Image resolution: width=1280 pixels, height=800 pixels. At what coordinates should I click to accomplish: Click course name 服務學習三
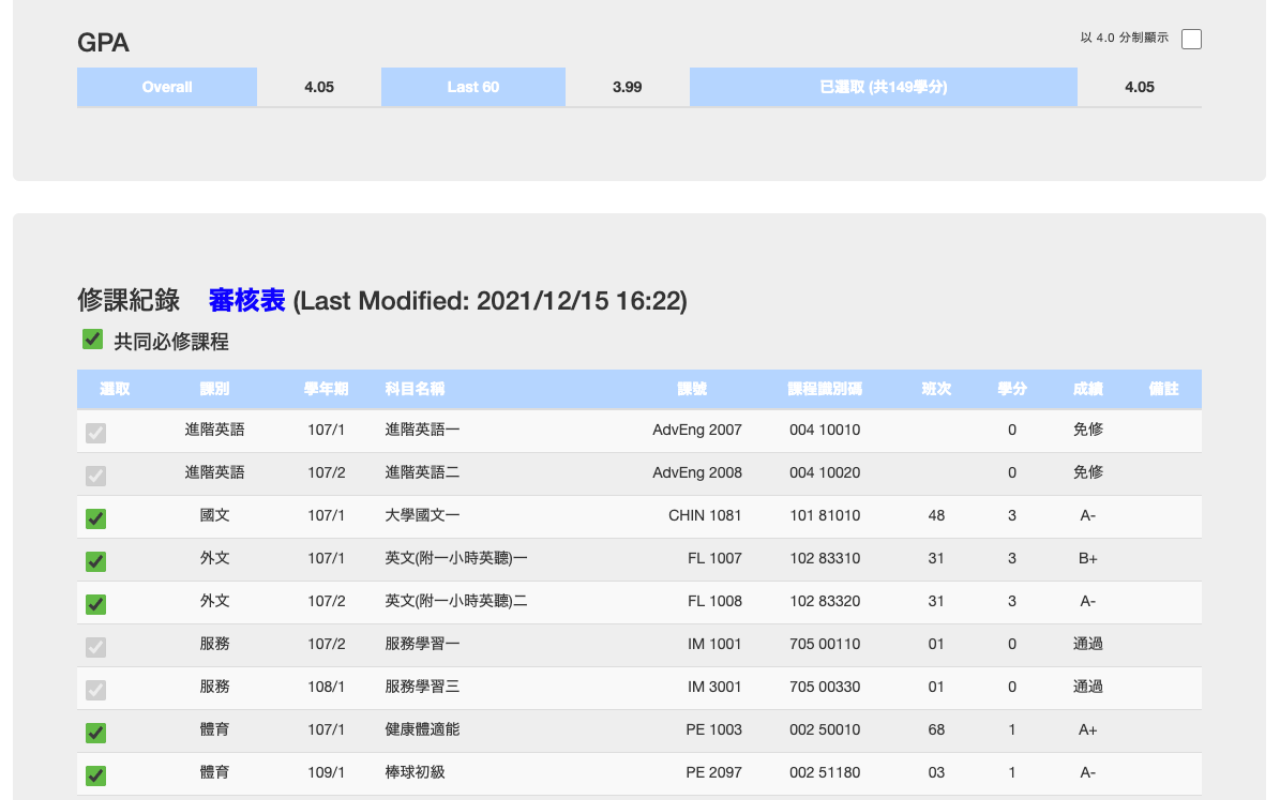click(x=423, y=687)
